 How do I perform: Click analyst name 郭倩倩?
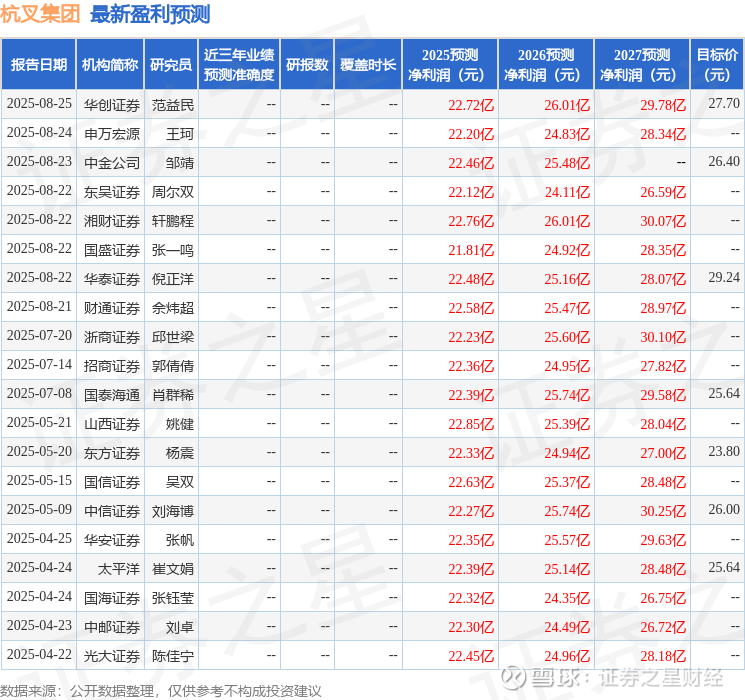(x=173, y=366)
